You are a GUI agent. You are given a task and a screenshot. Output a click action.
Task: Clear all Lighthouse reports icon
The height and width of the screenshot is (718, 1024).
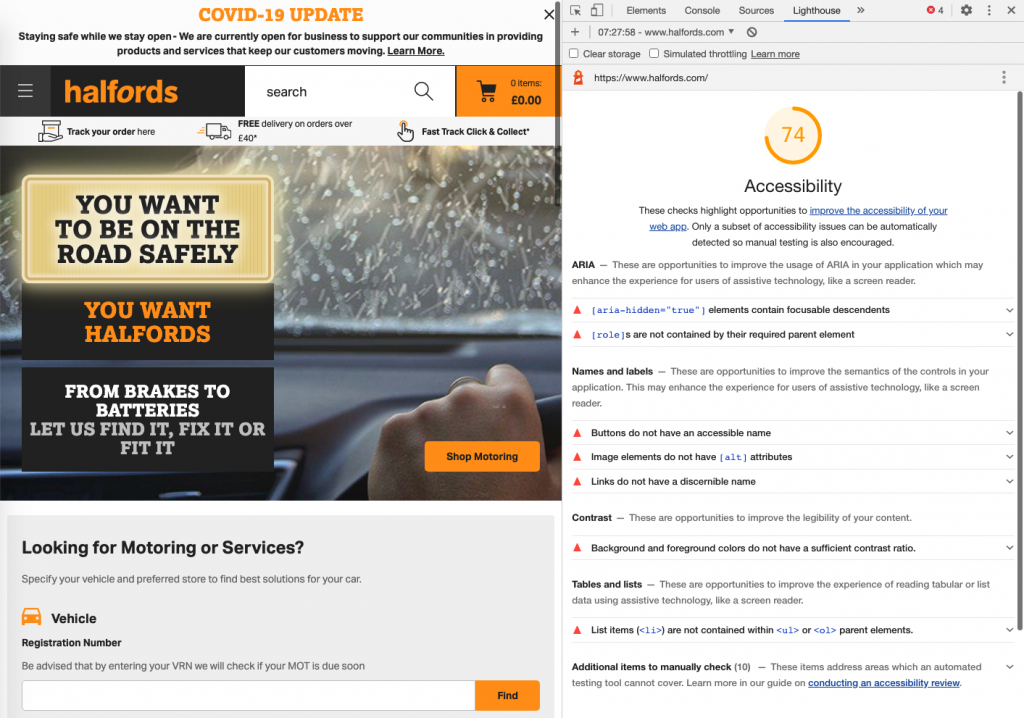tap(752, 32)
